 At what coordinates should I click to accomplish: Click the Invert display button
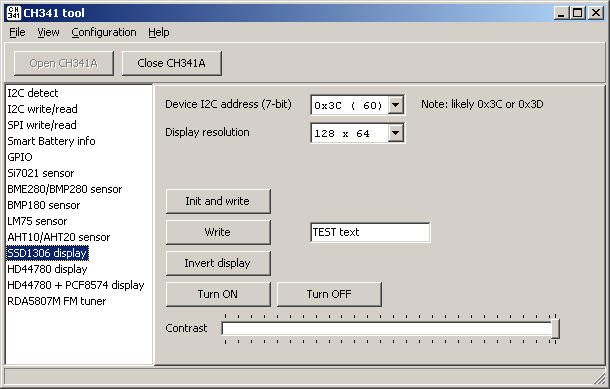[x=218, y=263]
